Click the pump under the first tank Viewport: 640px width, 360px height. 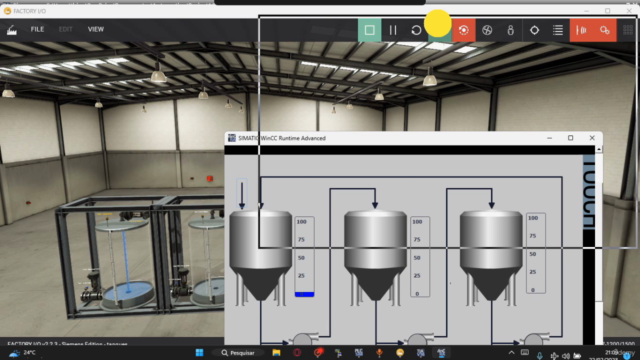303,339
